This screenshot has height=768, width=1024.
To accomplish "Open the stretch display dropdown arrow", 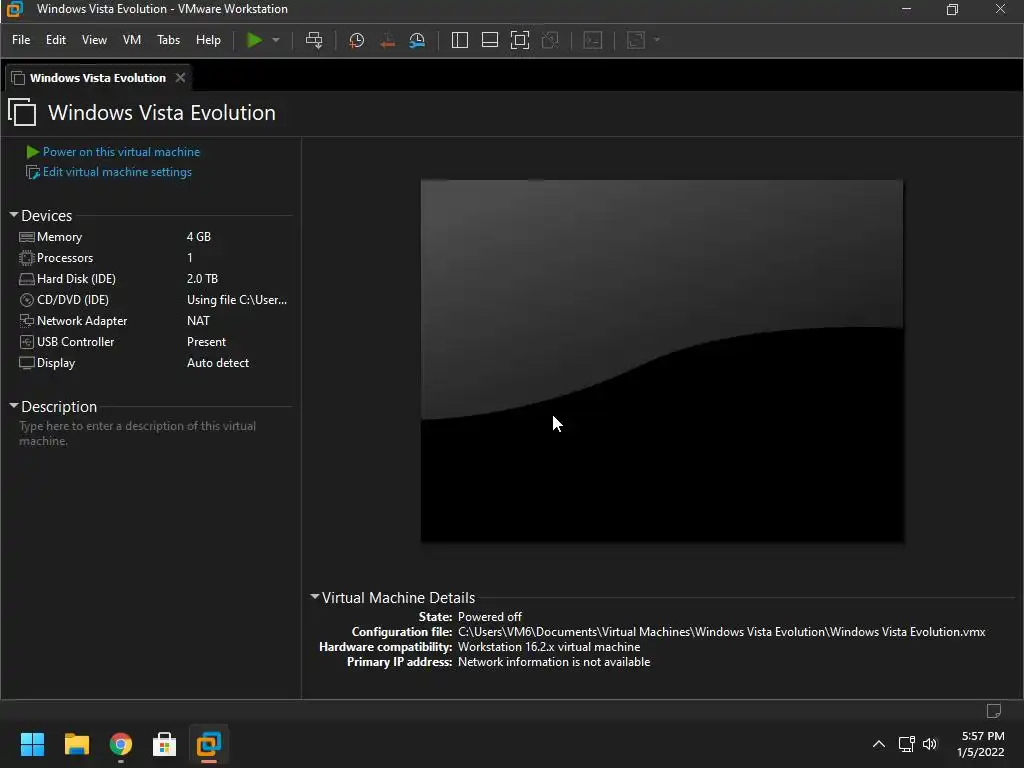I will [x=657, y=40].
